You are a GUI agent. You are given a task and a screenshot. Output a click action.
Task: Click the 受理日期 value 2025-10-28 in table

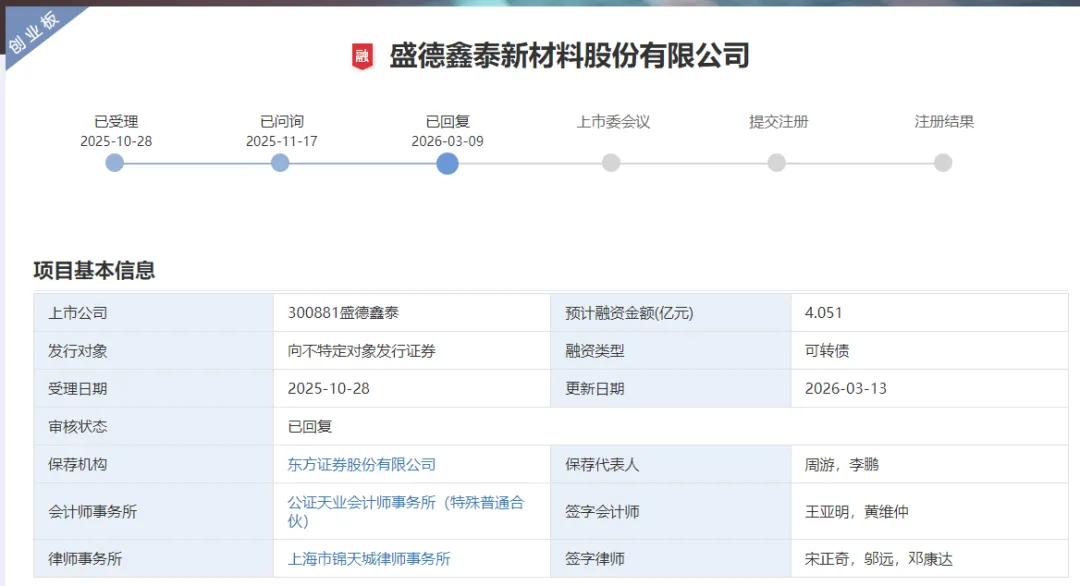(x=329, y=388)
